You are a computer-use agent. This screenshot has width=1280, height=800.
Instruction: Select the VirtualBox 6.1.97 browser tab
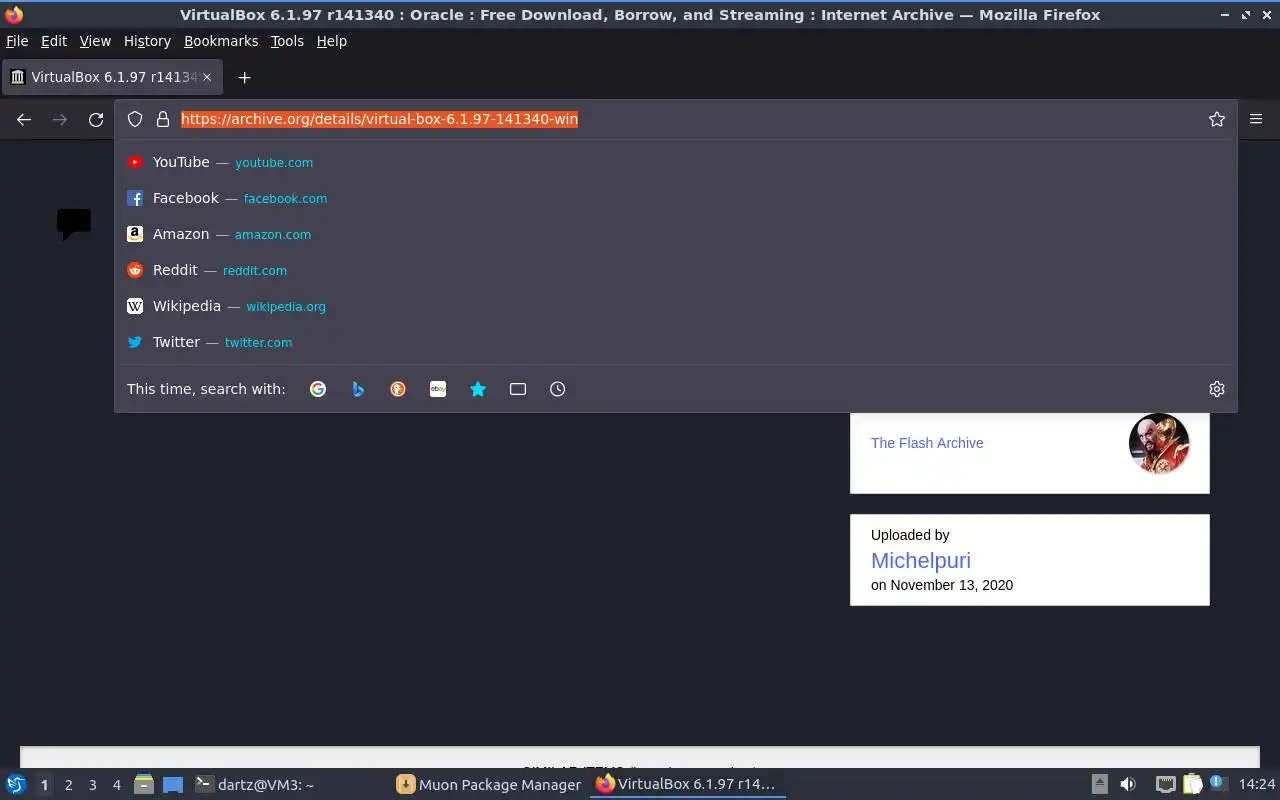(x=111, y=77)
